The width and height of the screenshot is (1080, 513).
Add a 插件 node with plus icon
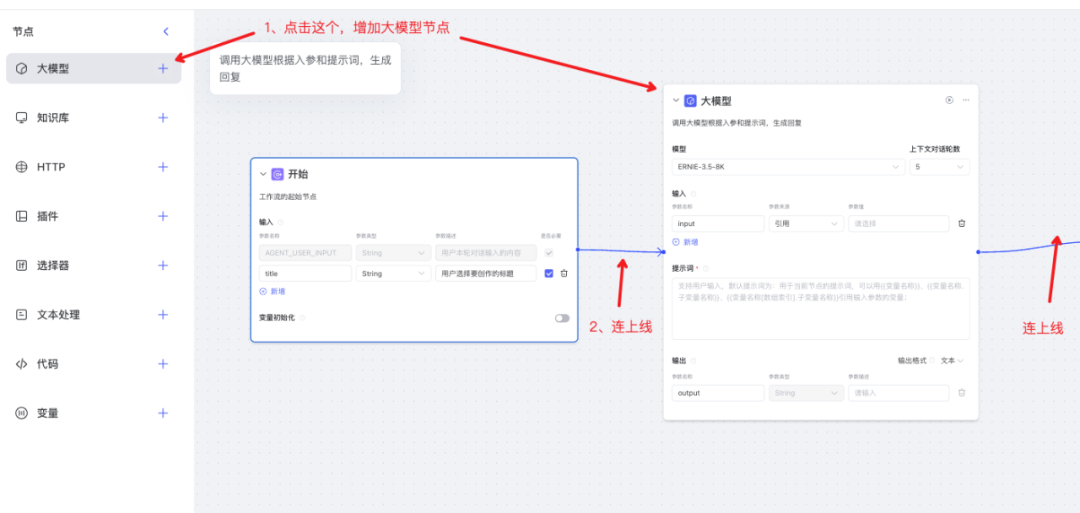163,216
